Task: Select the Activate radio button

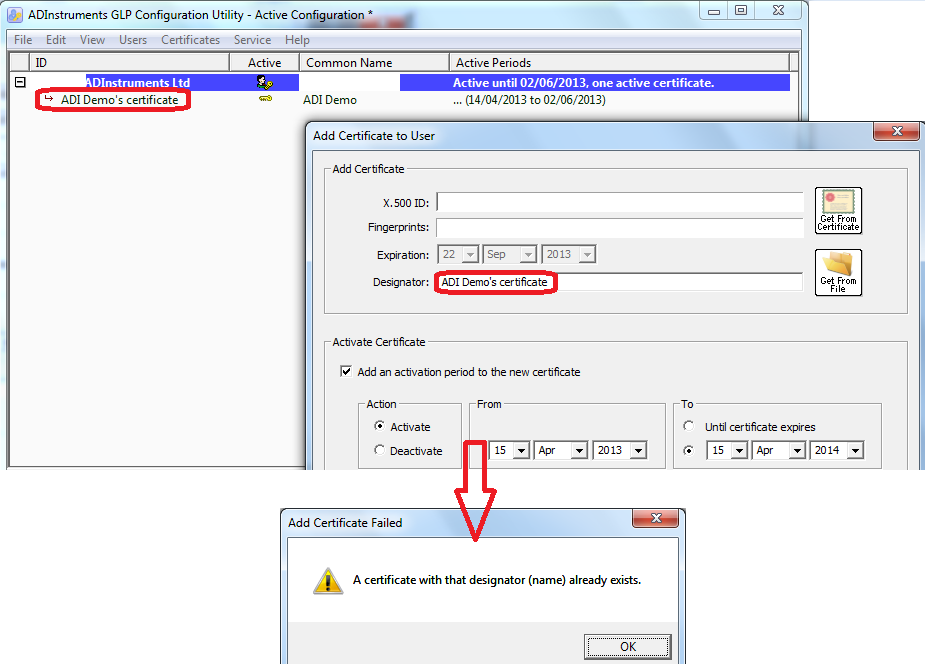Action: pos(379,427)
